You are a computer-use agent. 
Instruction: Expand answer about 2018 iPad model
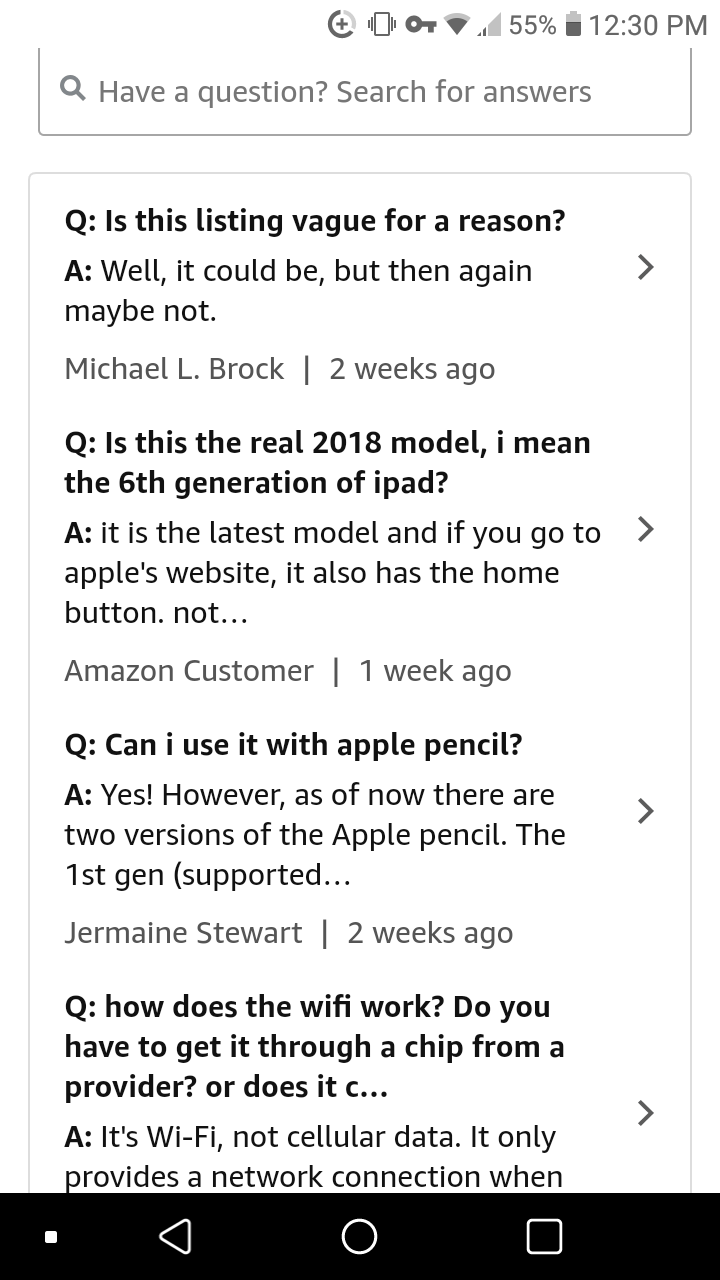[646, 528]
